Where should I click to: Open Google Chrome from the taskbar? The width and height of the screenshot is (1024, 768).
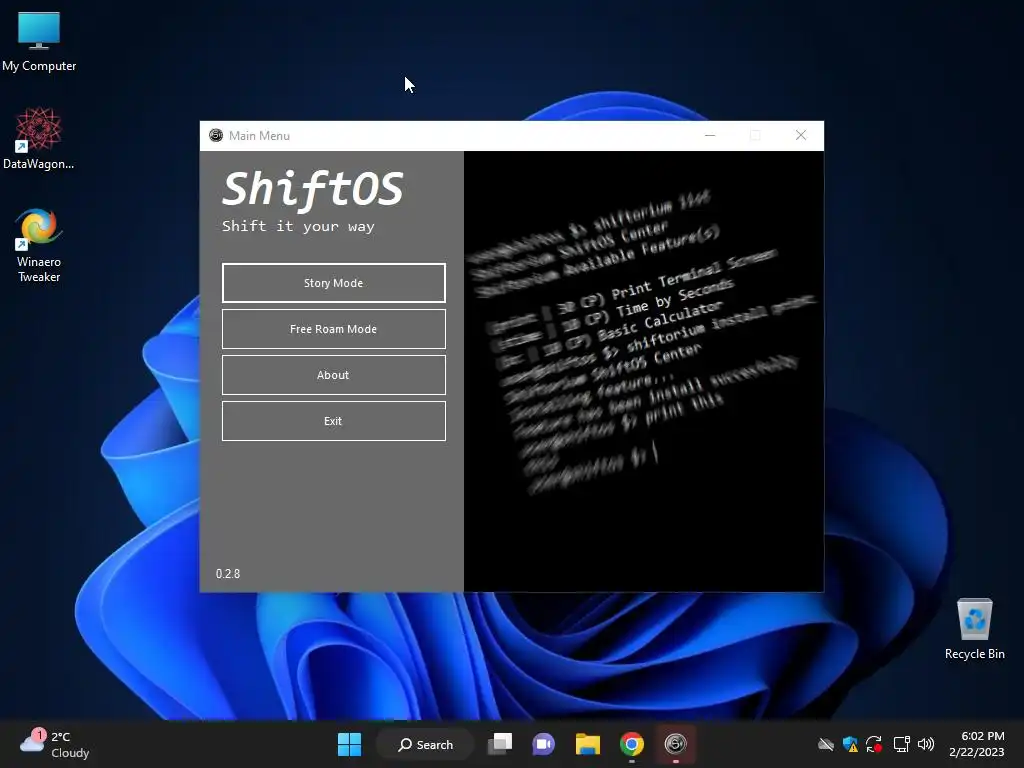coord(632,744)
